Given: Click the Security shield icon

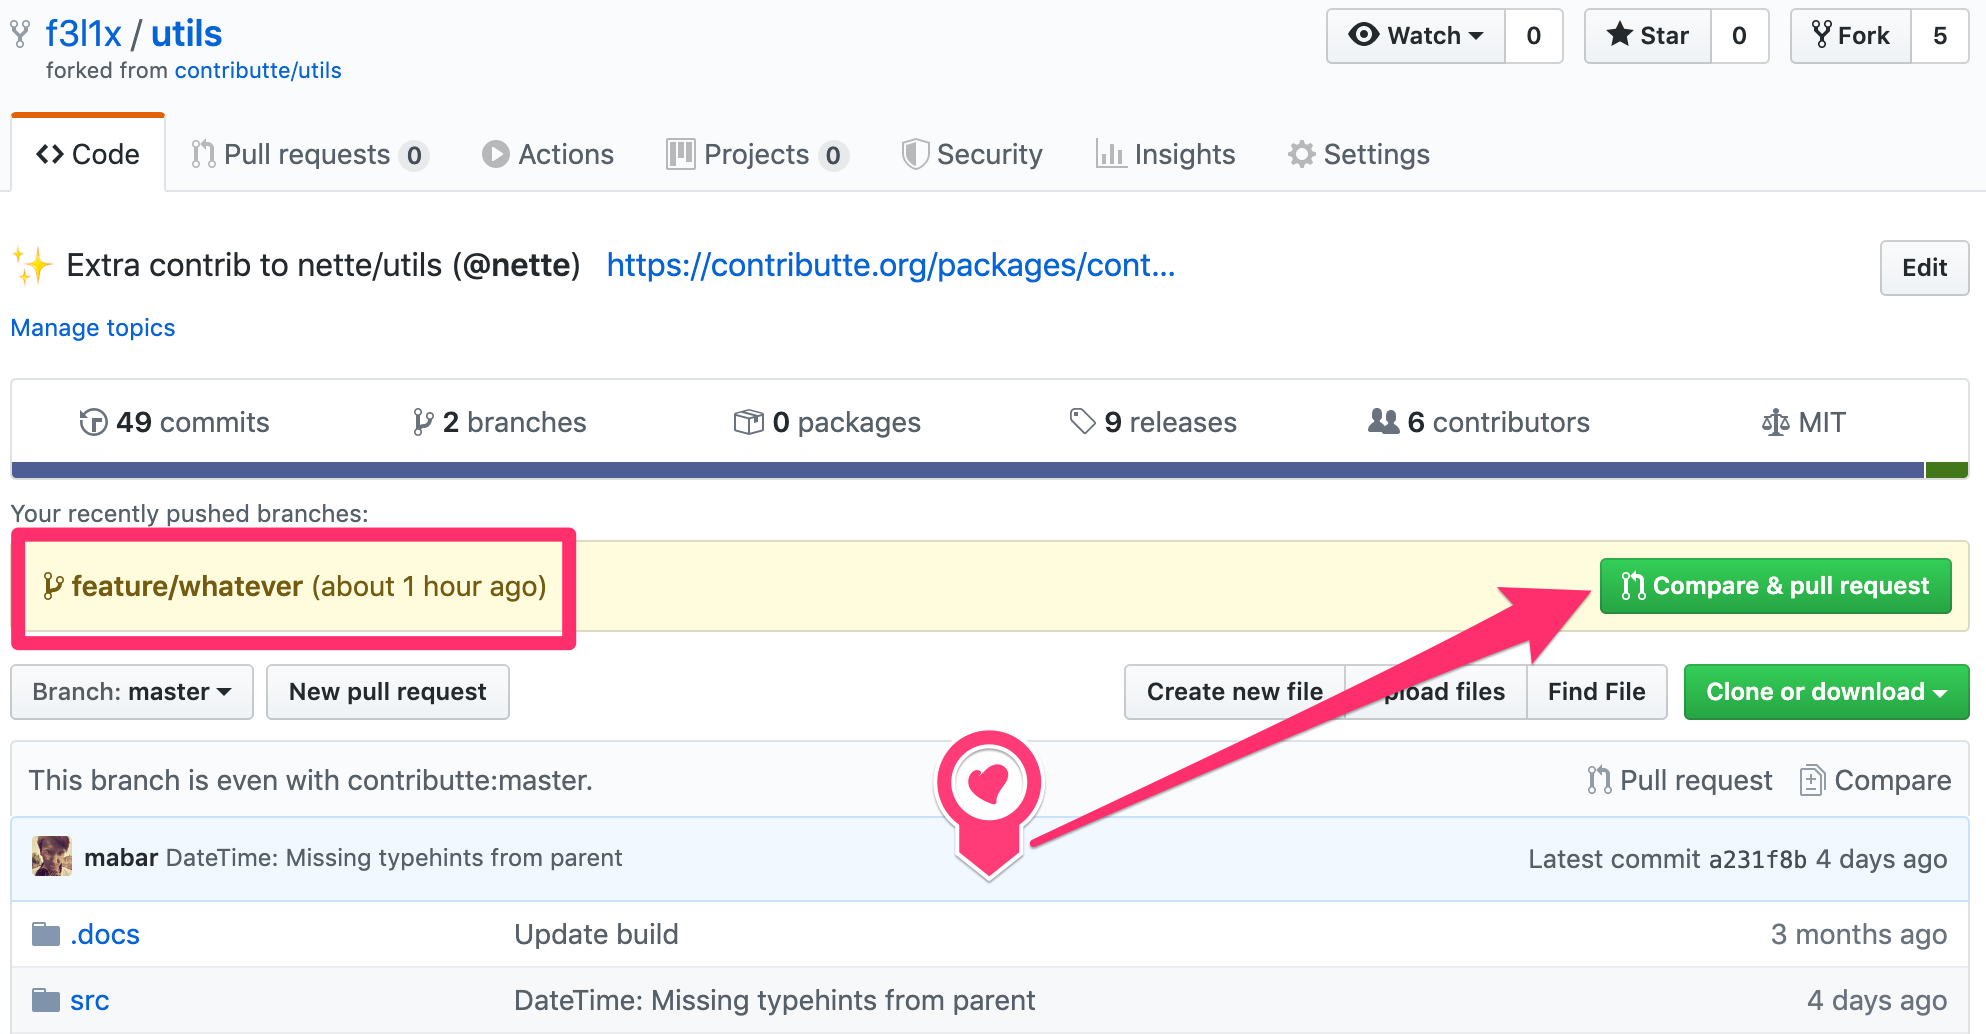Looking at the screenshot, I should pyautogui.click(x=915, y=154).
